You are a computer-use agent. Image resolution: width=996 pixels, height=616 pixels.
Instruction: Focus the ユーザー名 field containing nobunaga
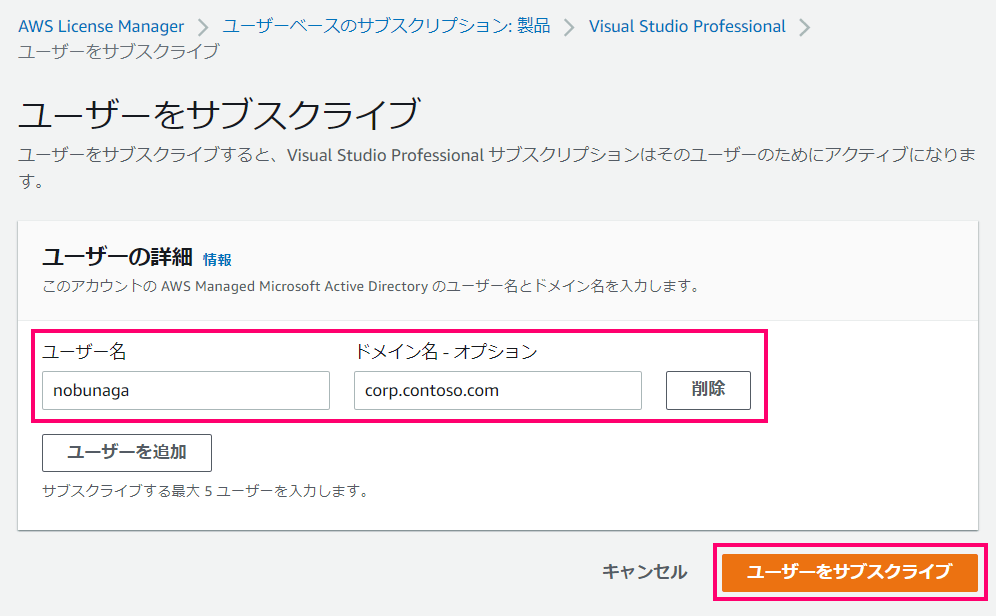click(185, 391)
